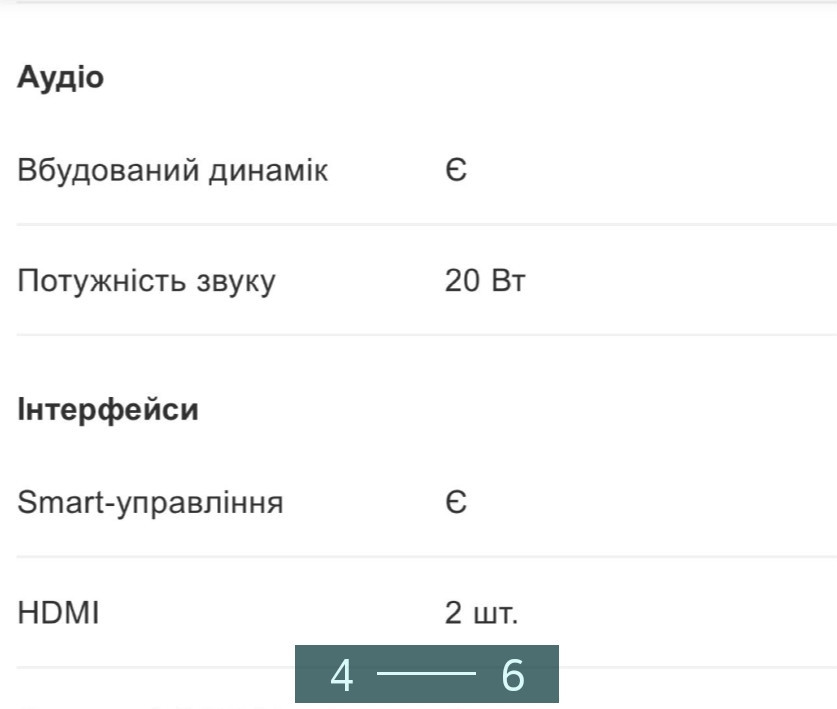Click the Є value for Вбудований динамік
The width and height of the screenshot is (837, 709).
pos(455,170)
